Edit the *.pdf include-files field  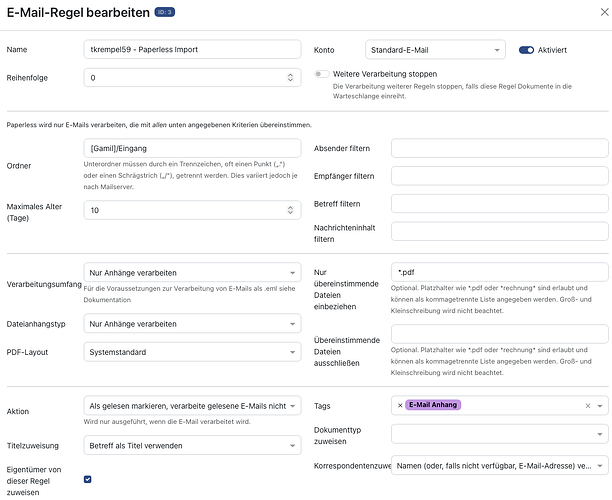(500, 272)
